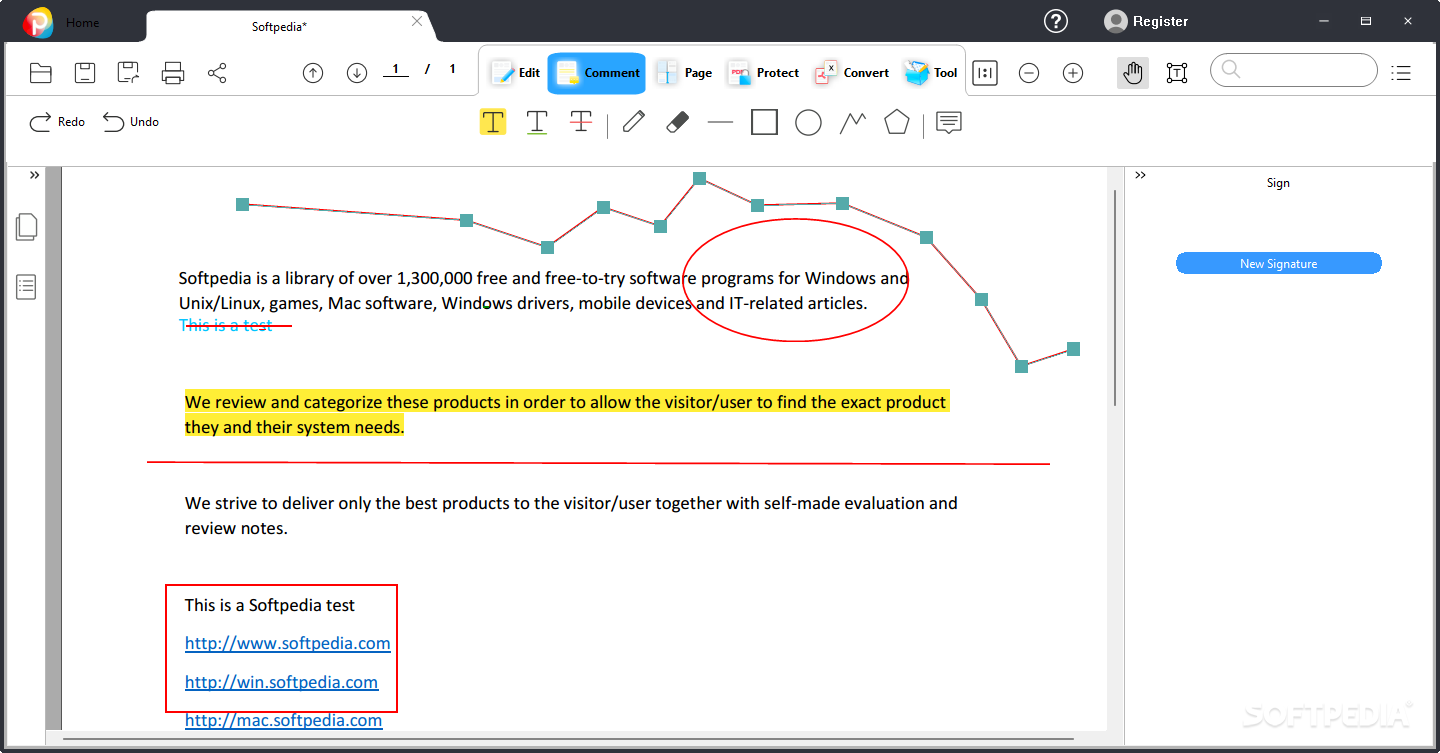Share the document with the share icon
The width and height of the screenshot is (1440, 753).
[217, 72]
